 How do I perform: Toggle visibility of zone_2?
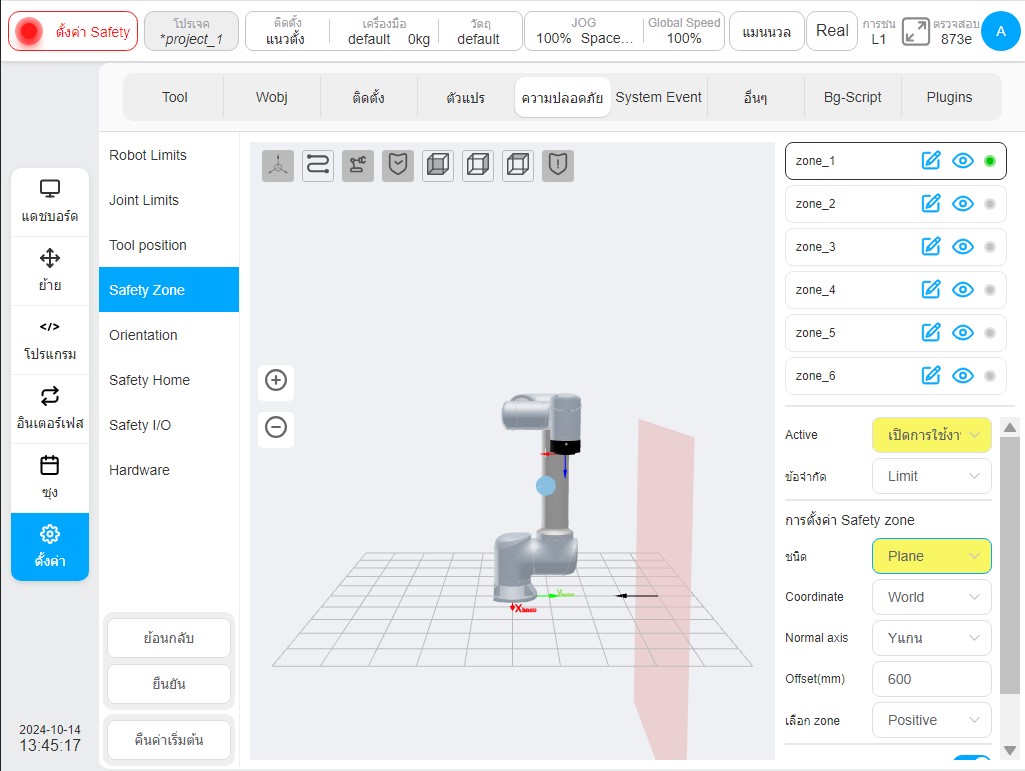coord(963,203)
